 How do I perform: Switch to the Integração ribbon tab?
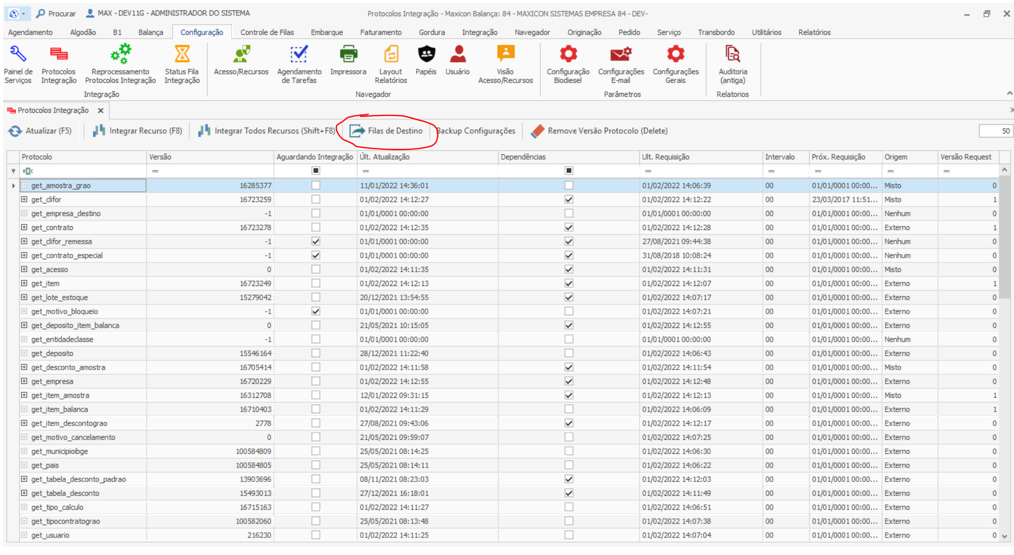pyautogui.click(x=480, y=32)
